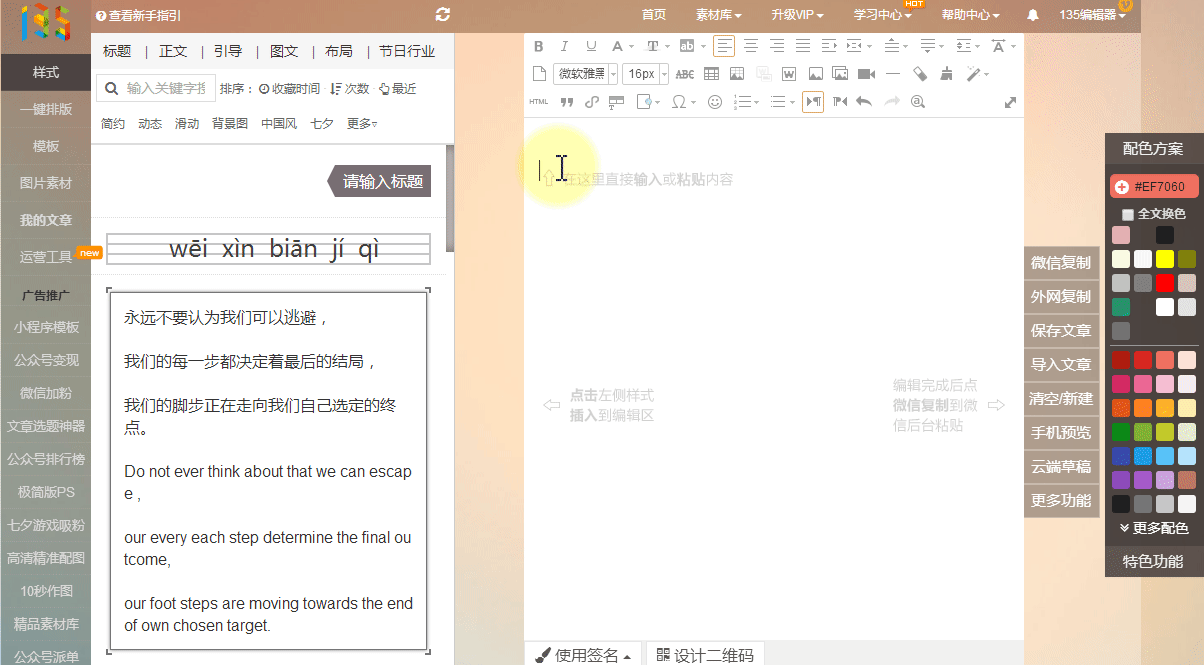The image size is (1204, 665).
Task: Open the 首页 link
Action: point(654,15)
